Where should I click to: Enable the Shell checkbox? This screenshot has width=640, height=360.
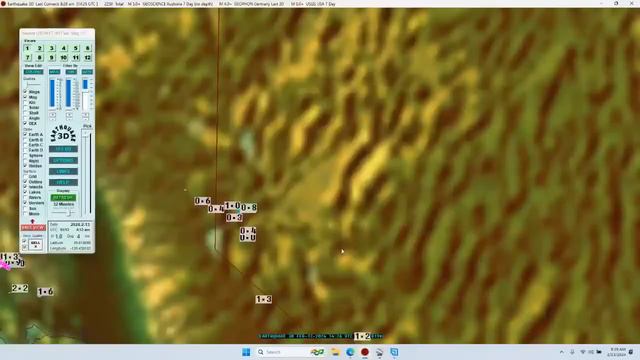coord(25,113)
